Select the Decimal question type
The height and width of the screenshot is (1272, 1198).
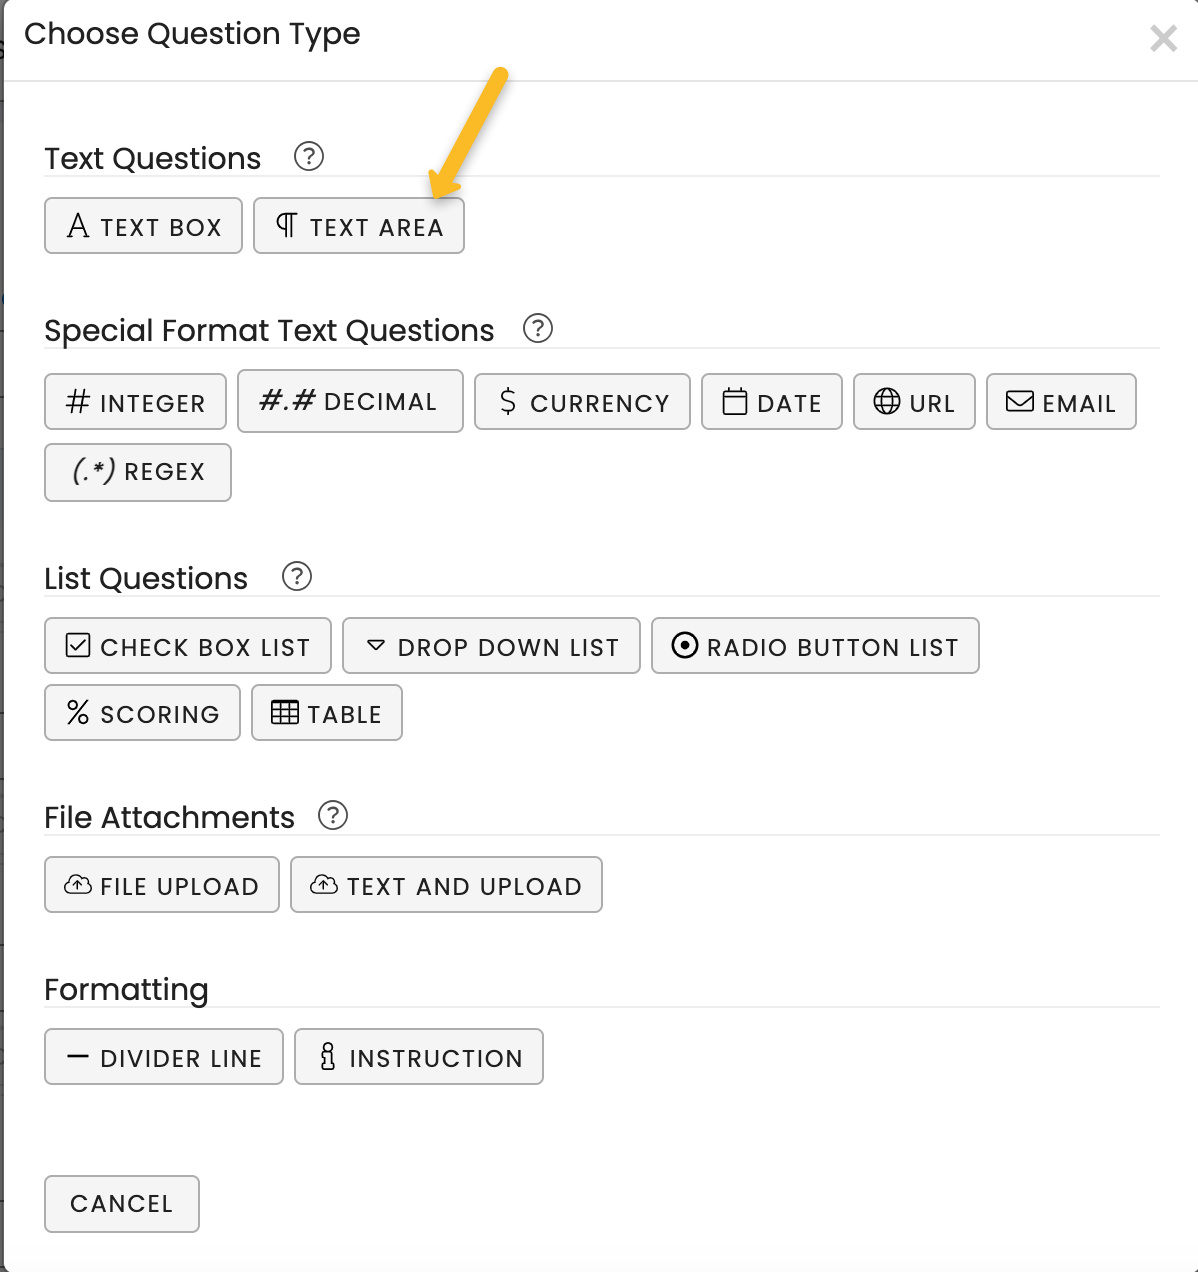coord(350,401)
